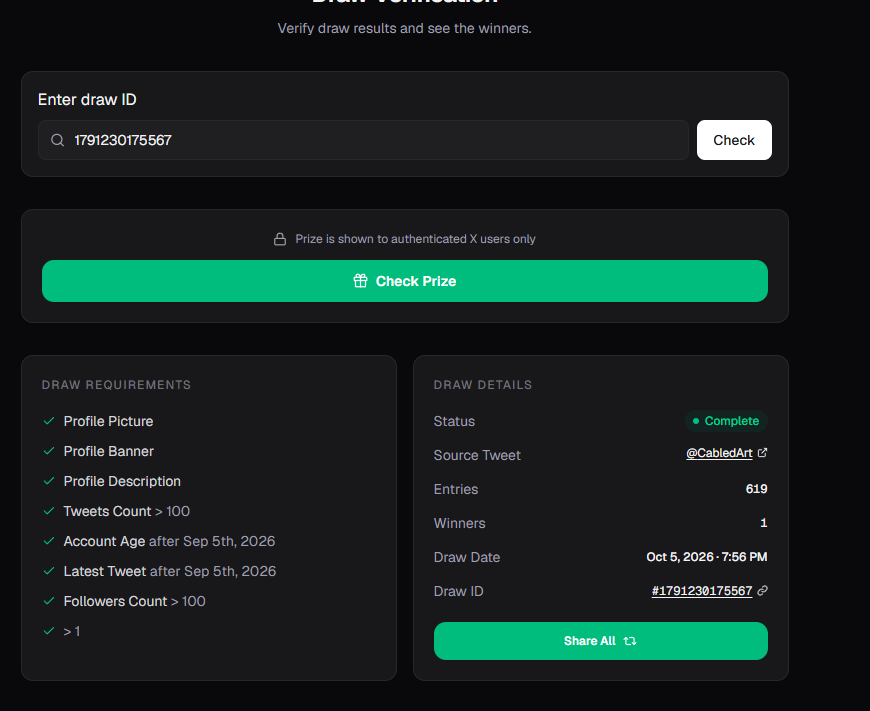Click the 'Profile Banner' requirement text
The width and height of the screenshot is (870, 711).
pyautogui.click(x=109, y=451)
